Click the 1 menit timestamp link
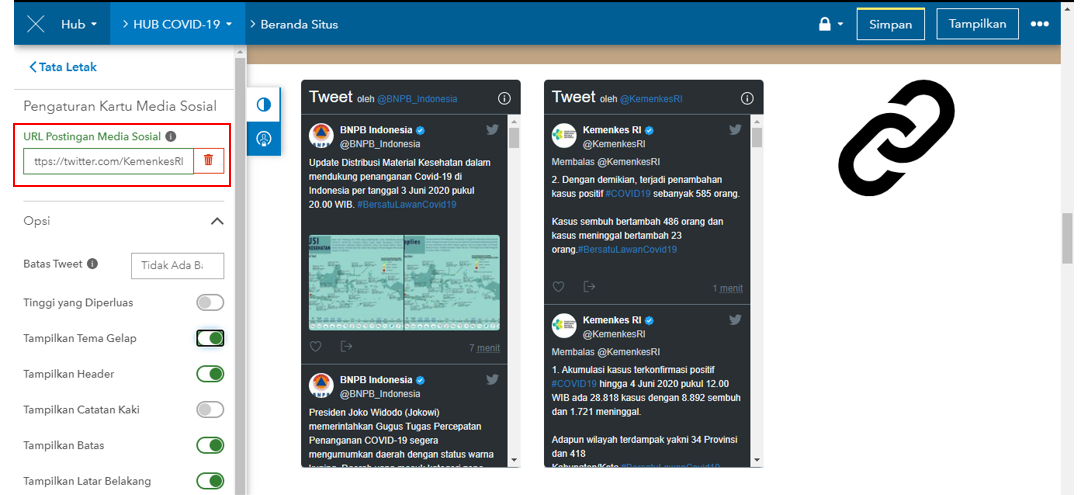The height and width of the screenshot is (495, 1082). (x=728, y=289)
